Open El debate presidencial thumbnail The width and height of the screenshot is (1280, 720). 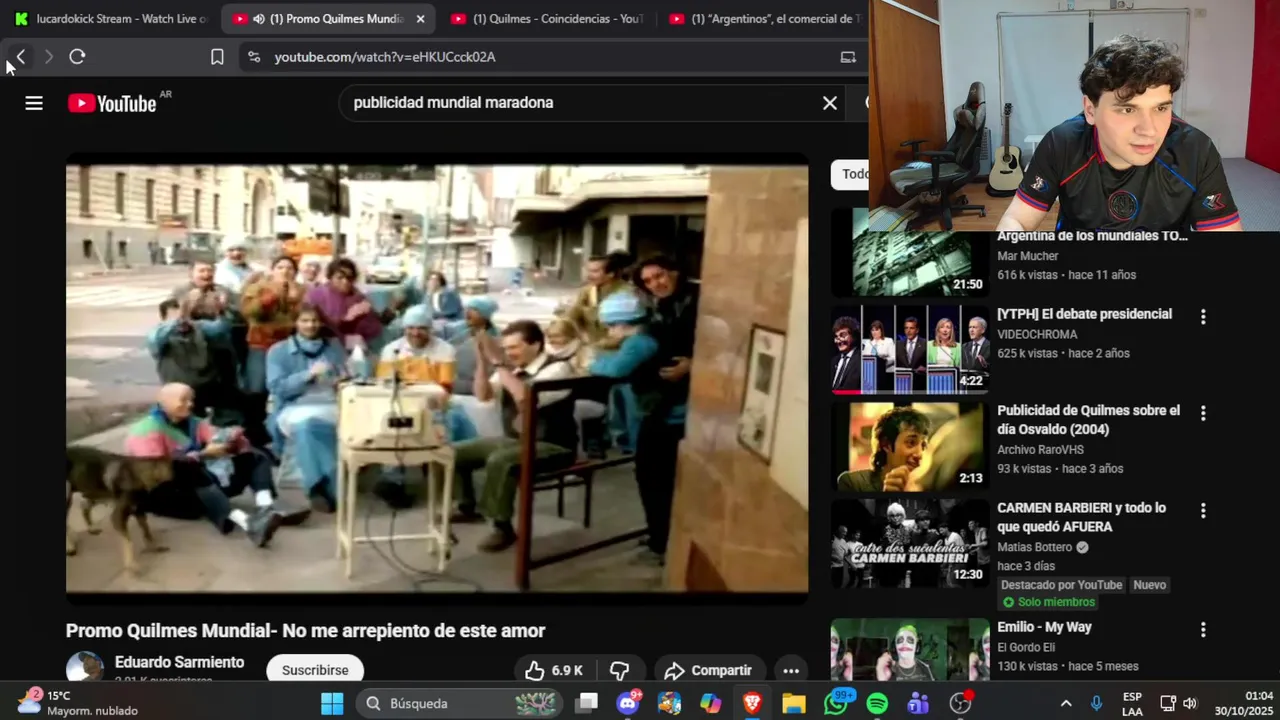(910, 350)
